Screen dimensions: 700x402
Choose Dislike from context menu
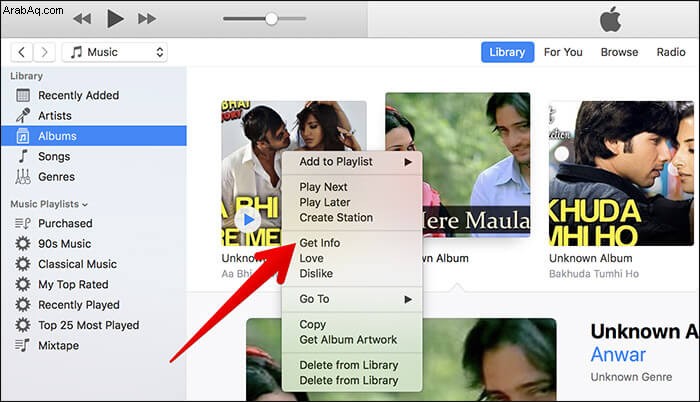[x=352, y=273]
